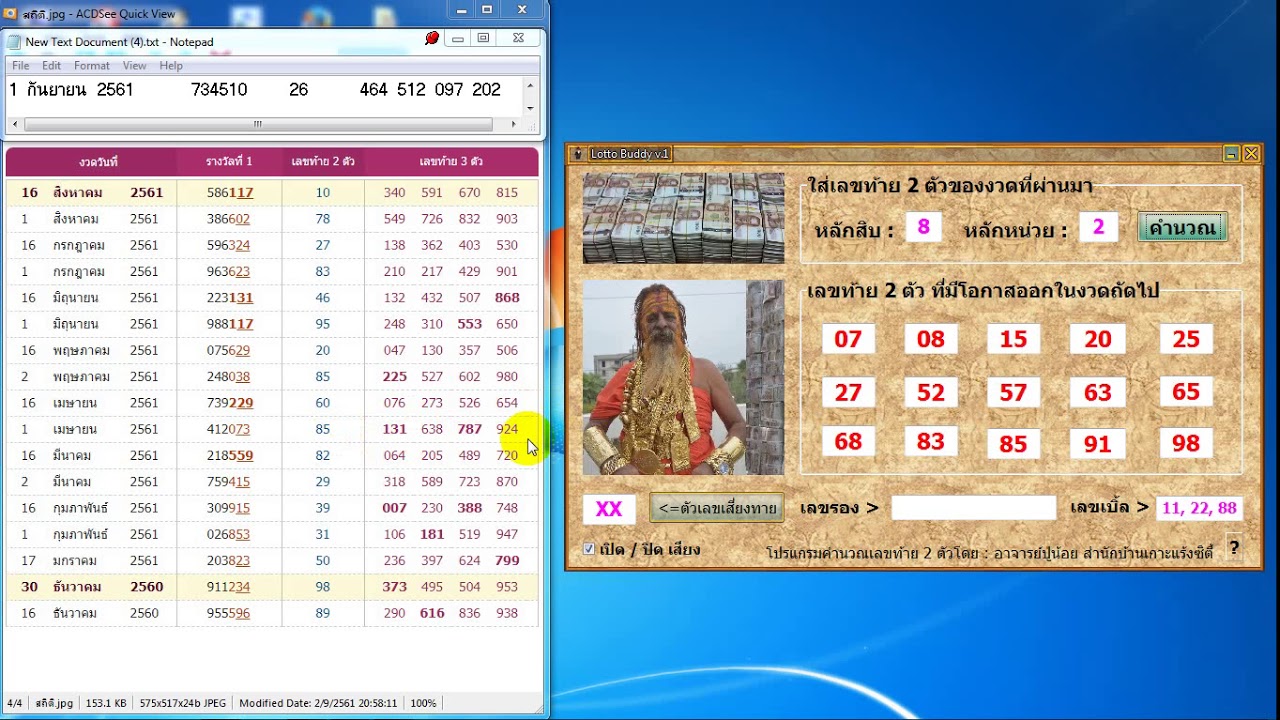Click the Notepad vertical scroll up arrow
1280x720 pixels.
coord(530,87)
